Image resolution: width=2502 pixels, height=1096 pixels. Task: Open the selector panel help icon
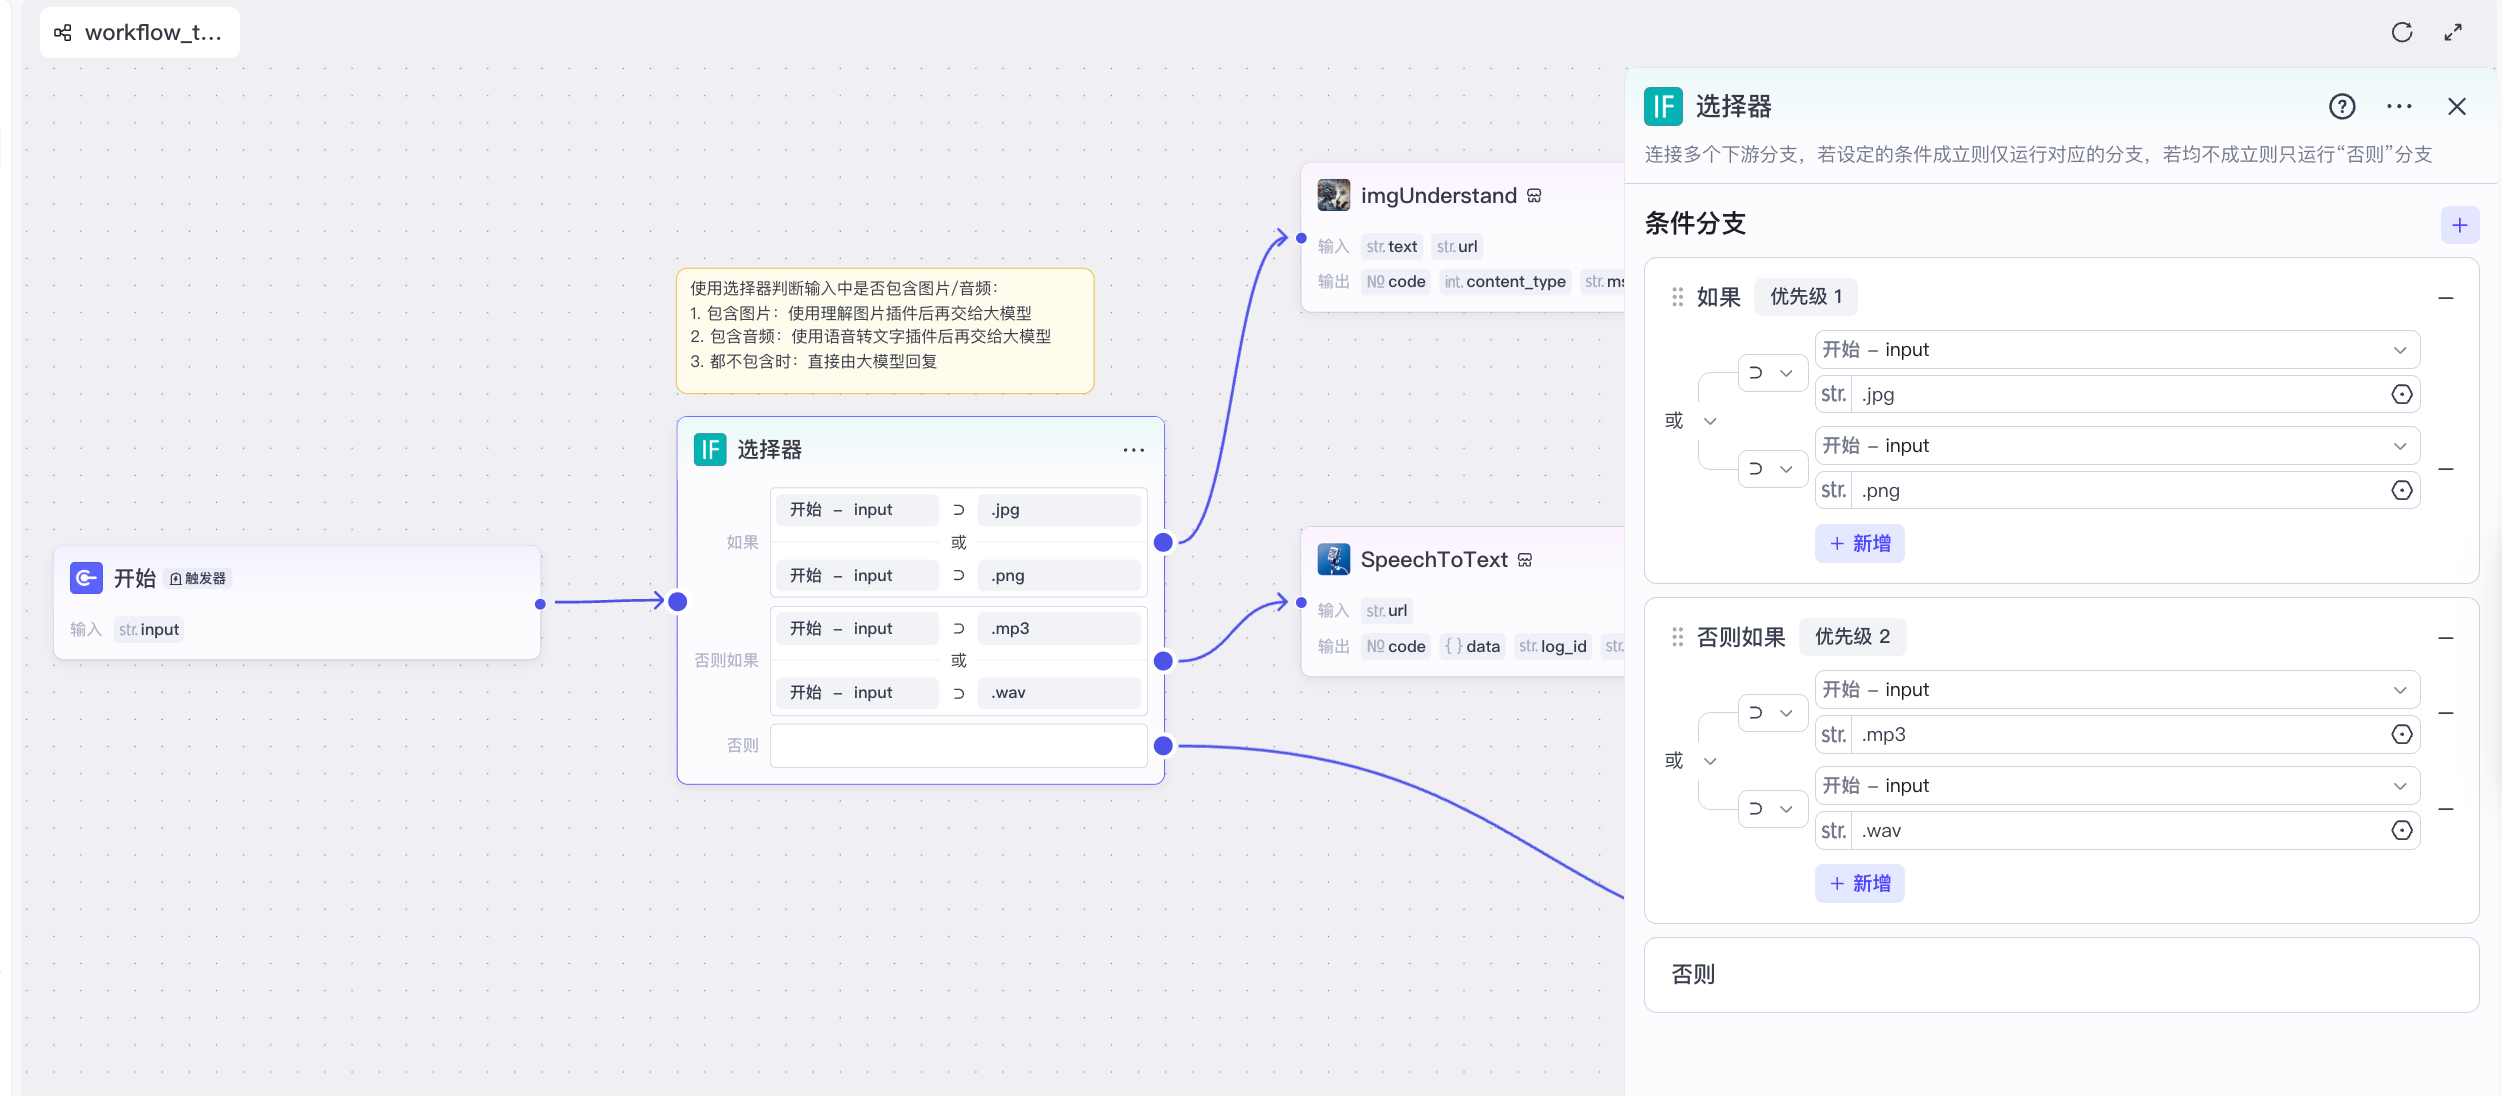click(2342, 106)
